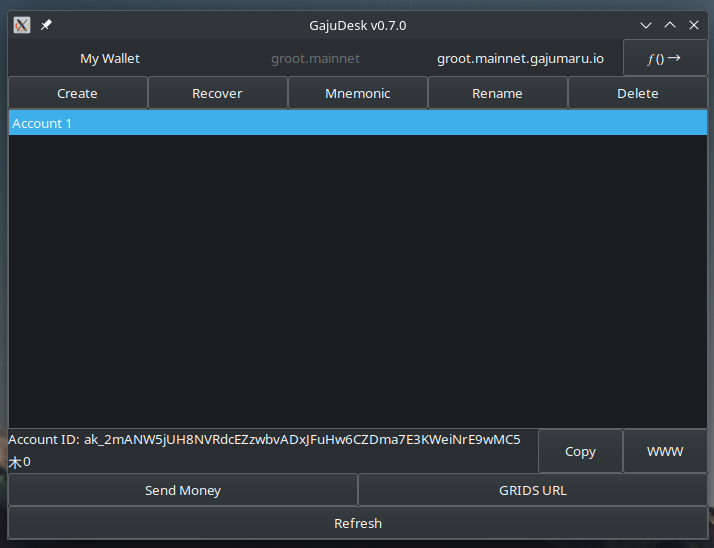Open the GRIDS URL dialog
Image resolution: width=714 pixels, height=548 pixels.
[532, 490]
